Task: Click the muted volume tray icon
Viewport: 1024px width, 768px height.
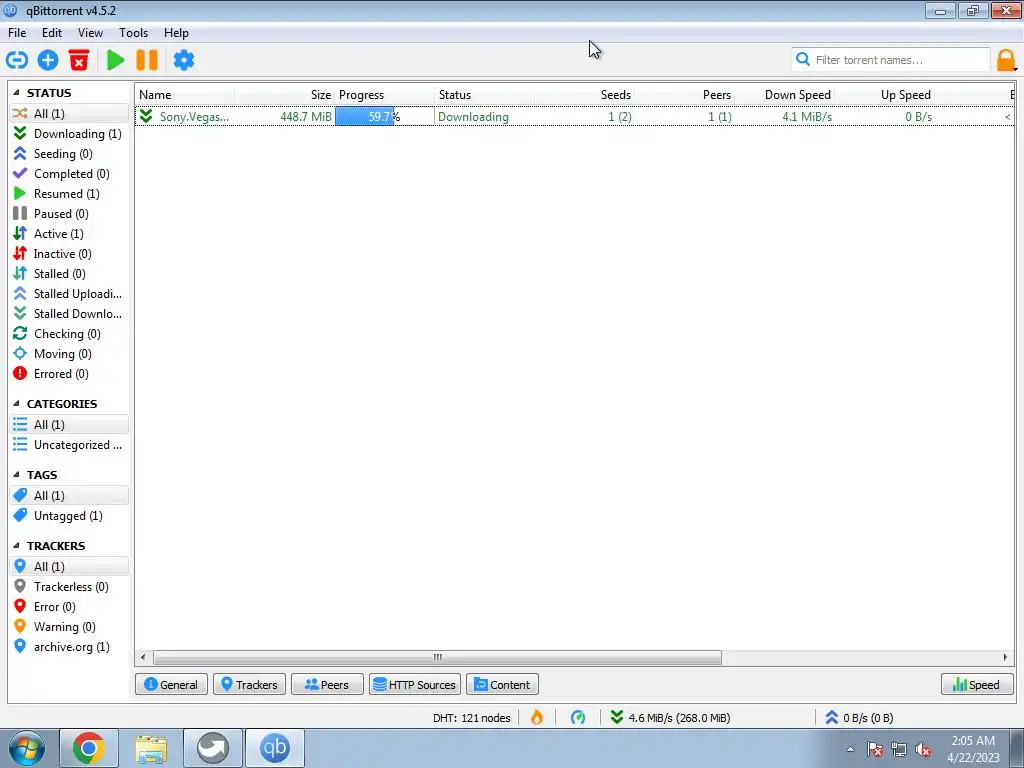Action: click(923, 750)
